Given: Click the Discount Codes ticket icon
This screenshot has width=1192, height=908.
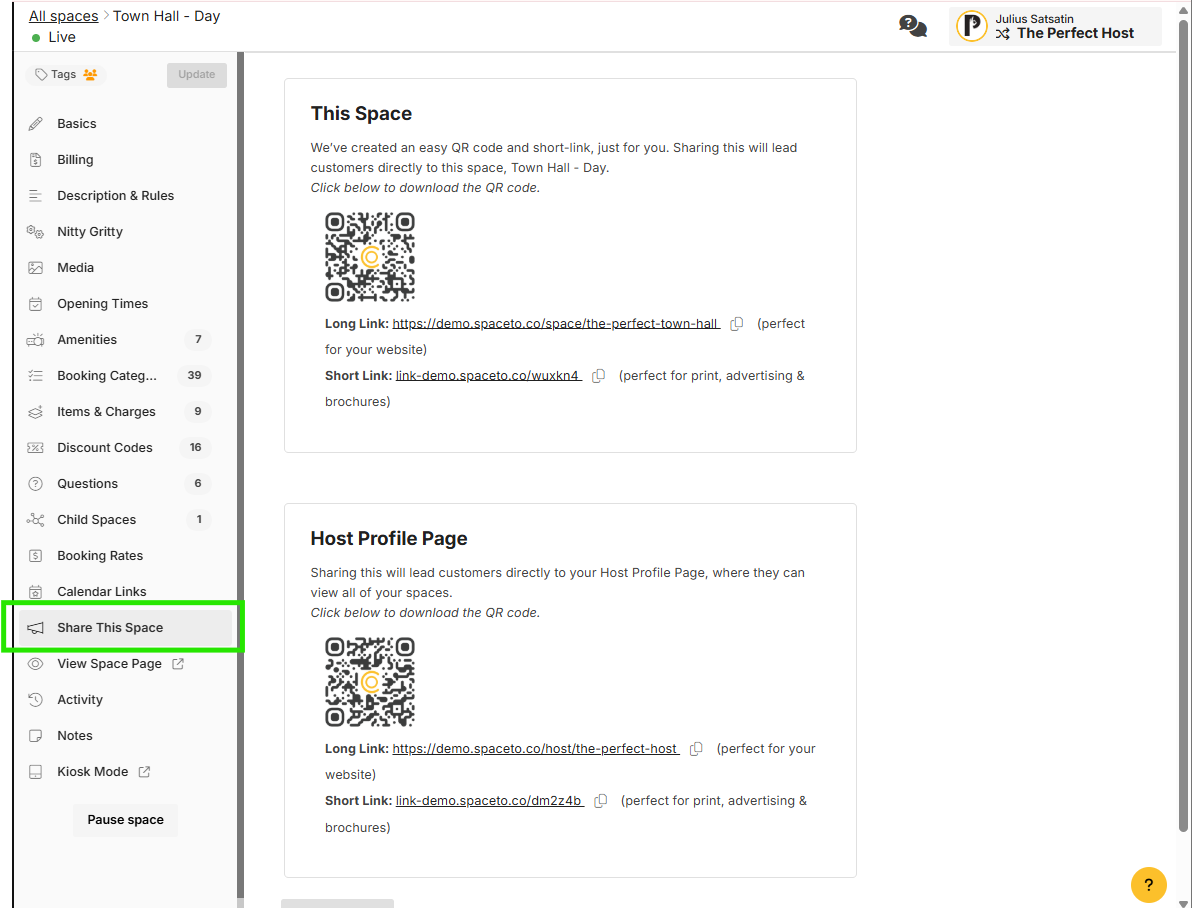Looking at the screenshot, I should pos(36,448).
